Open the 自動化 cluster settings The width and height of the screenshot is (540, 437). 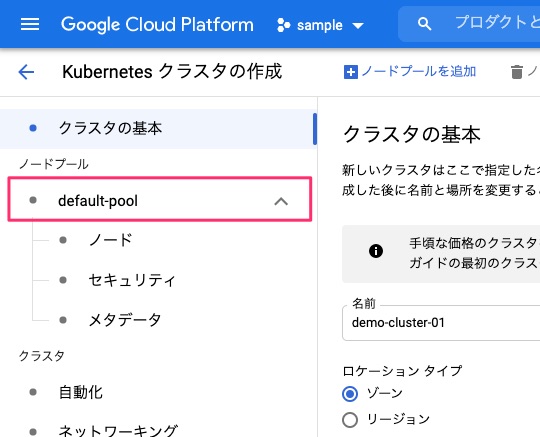point(81,392)
